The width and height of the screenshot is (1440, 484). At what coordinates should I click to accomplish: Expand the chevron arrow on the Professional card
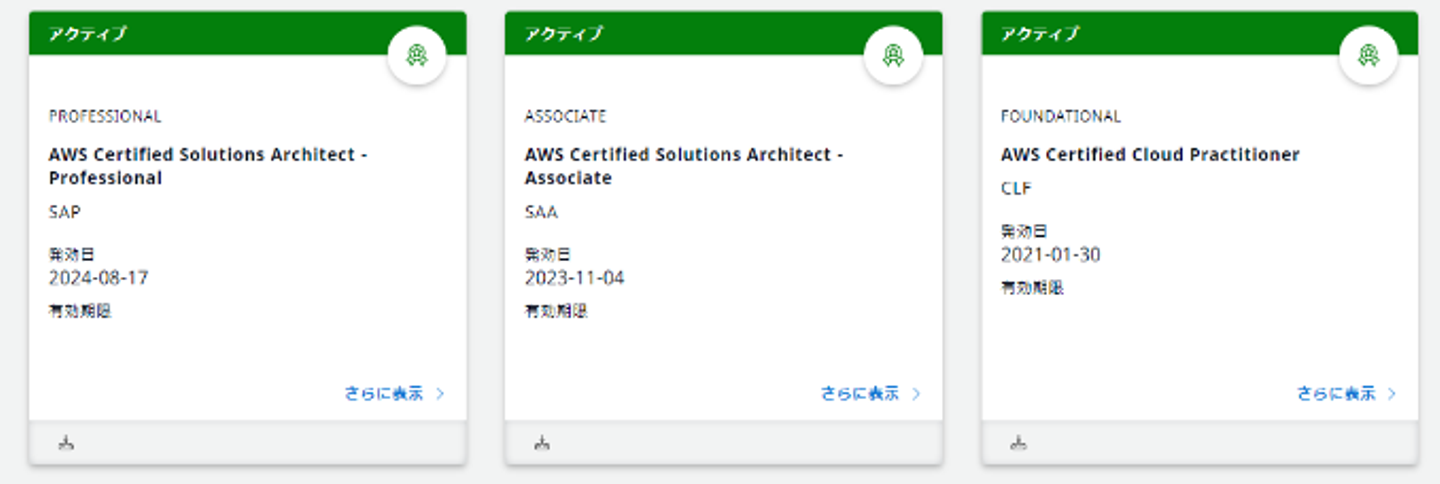pos(440,394)
